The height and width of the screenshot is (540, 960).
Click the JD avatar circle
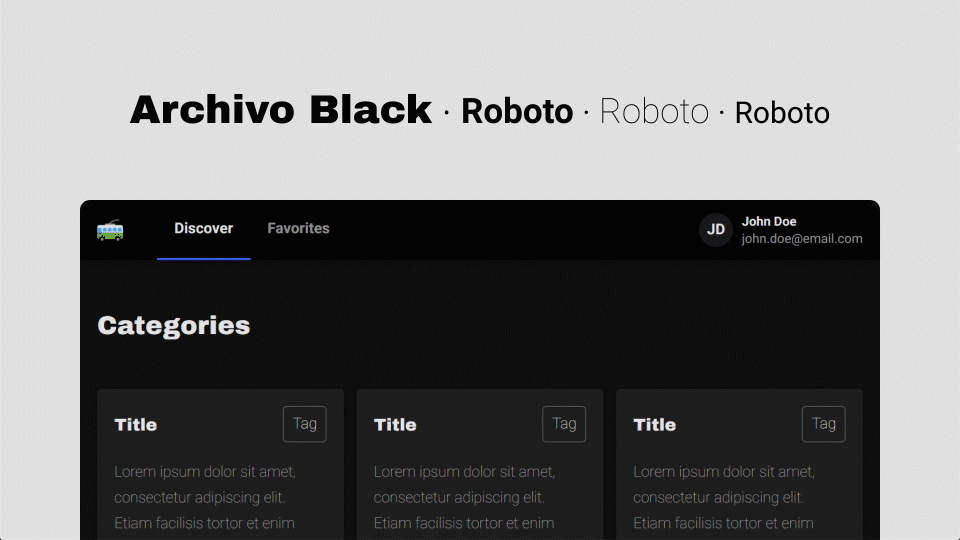click(716, 230)
